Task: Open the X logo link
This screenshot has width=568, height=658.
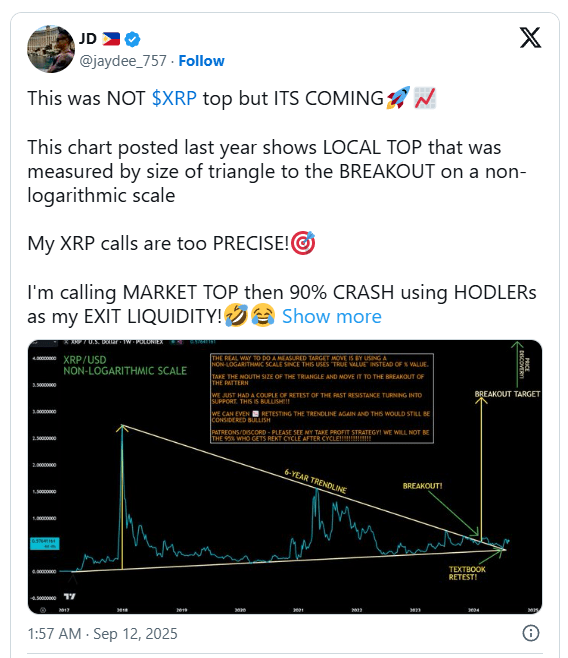Action: point(530,38)
